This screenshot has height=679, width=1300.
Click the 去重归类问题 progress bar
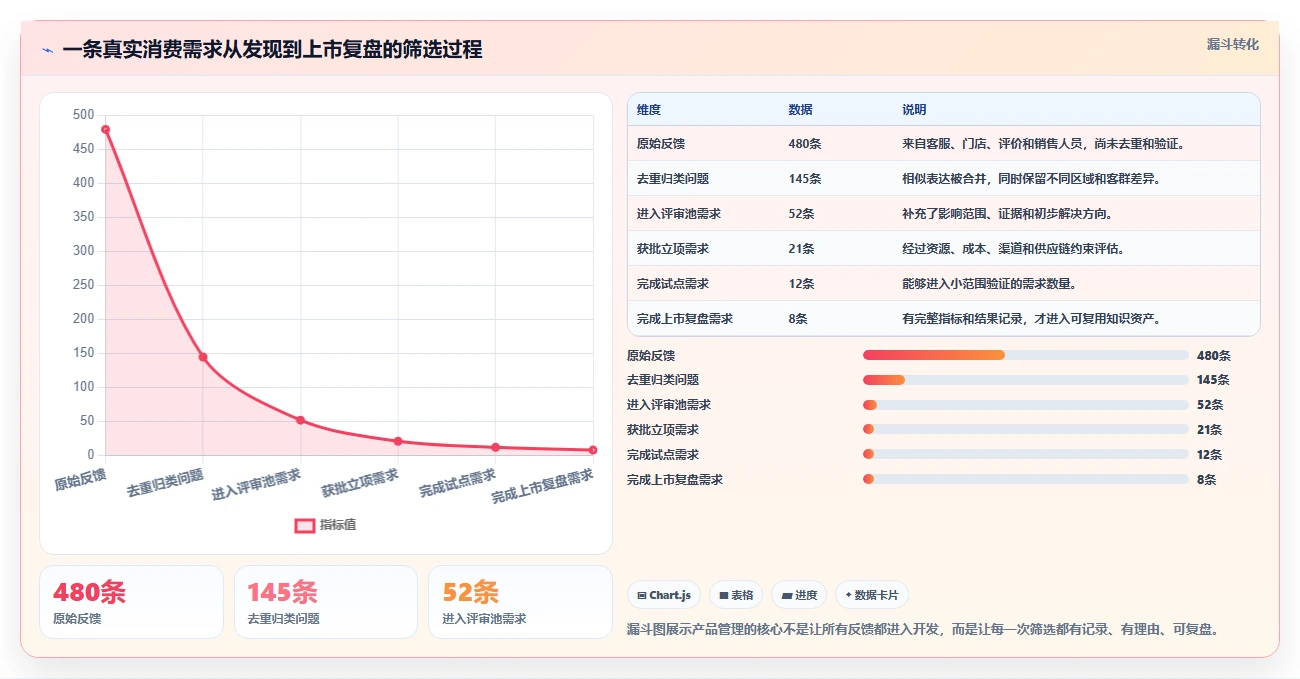click(x=1025, y=380)
